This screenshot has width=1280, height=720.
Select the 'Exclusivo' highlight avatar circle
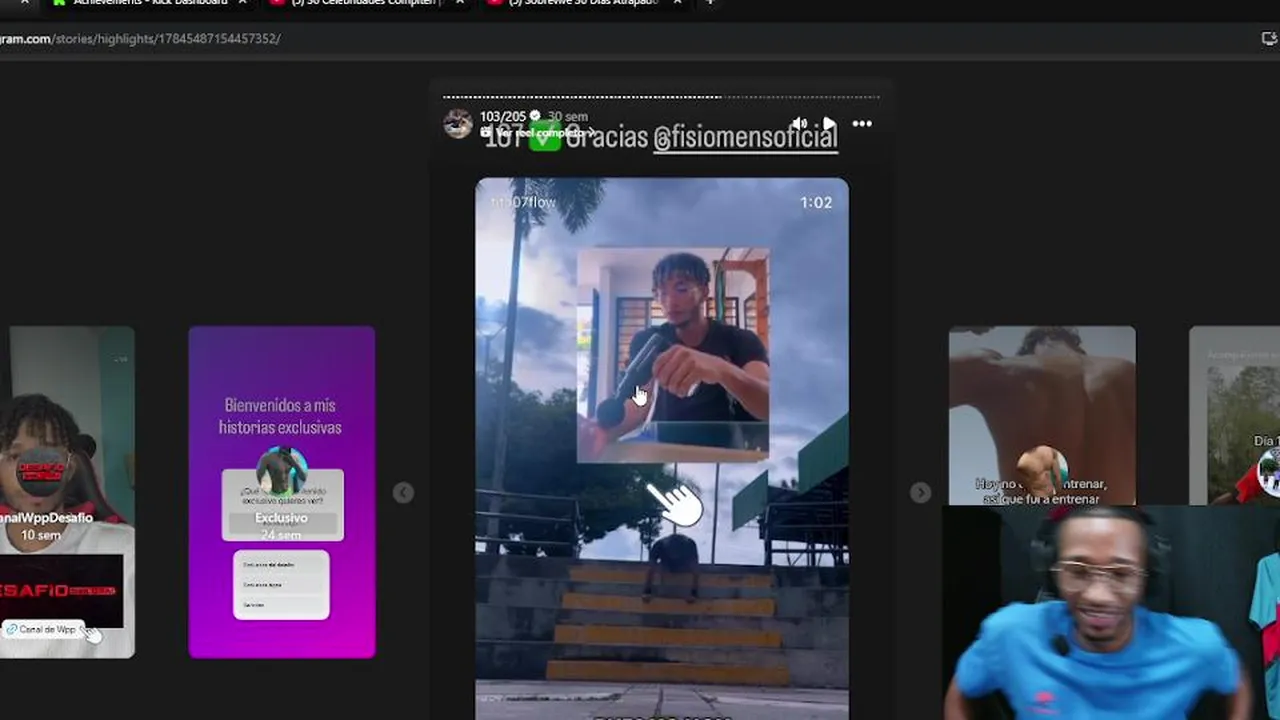point(281,470)
